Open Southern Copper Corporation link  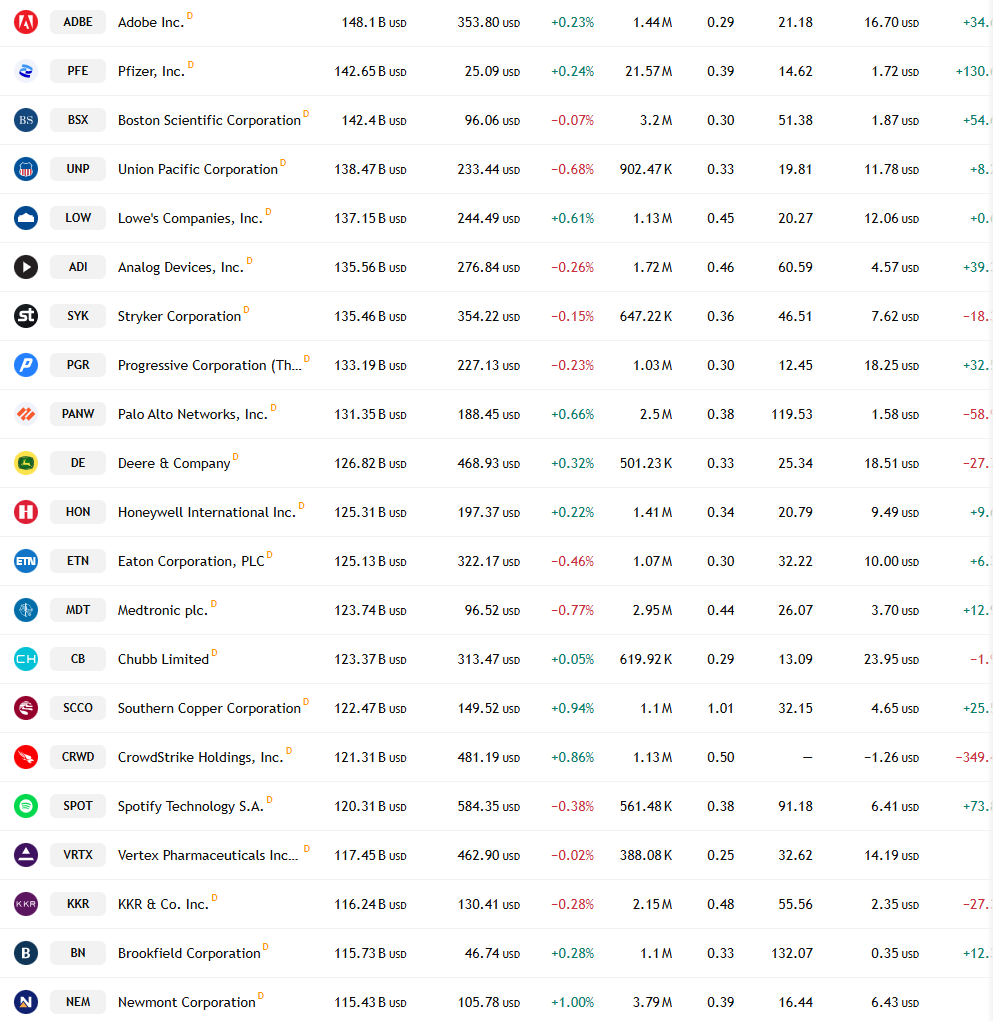point(209,708)
